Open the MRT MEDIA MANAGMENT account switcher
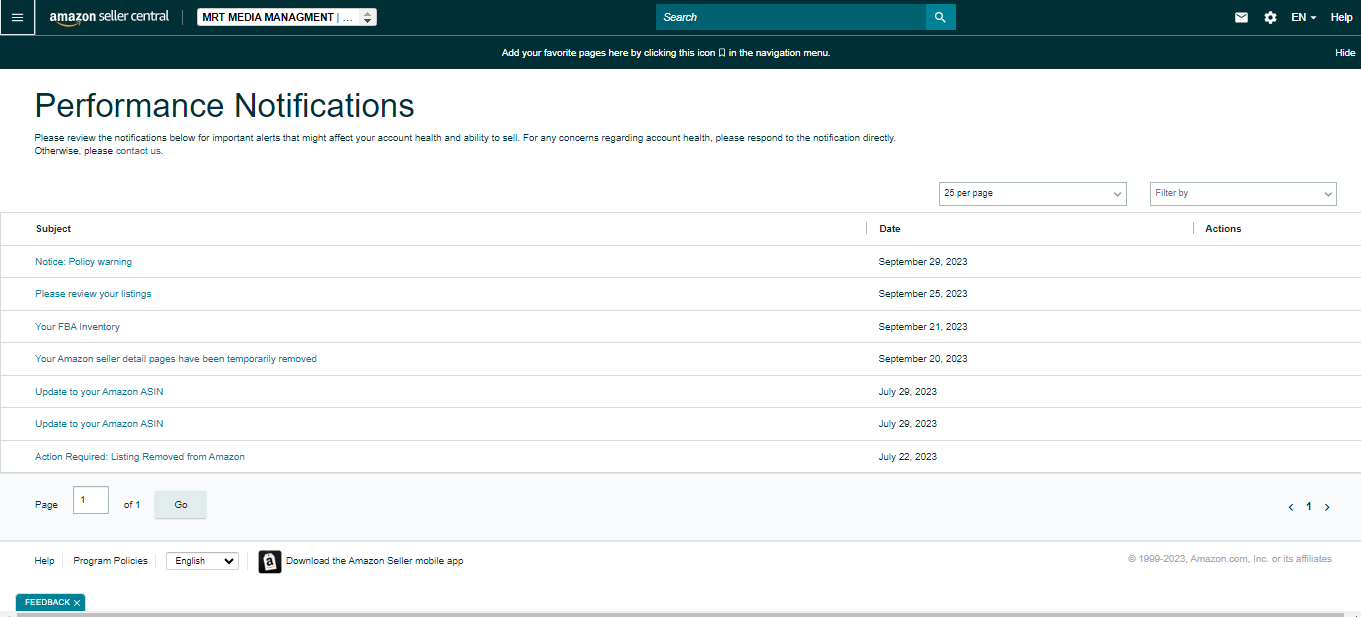This screenshot has height=617, width=1361. 287,17
